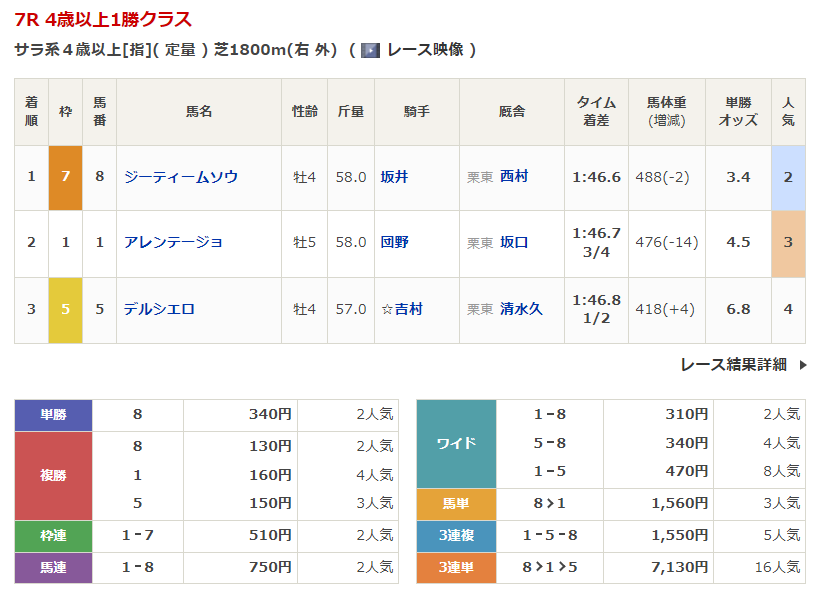Open horse デルシエロ page
Viewport: 821px width, 595px height.
159,309
